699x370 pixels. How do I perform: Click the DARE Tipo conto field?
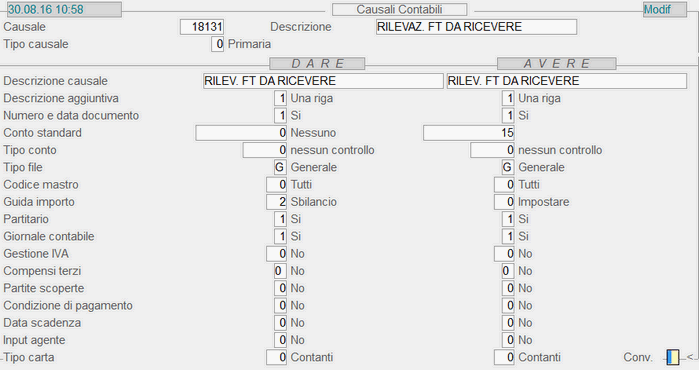[265, 150]
